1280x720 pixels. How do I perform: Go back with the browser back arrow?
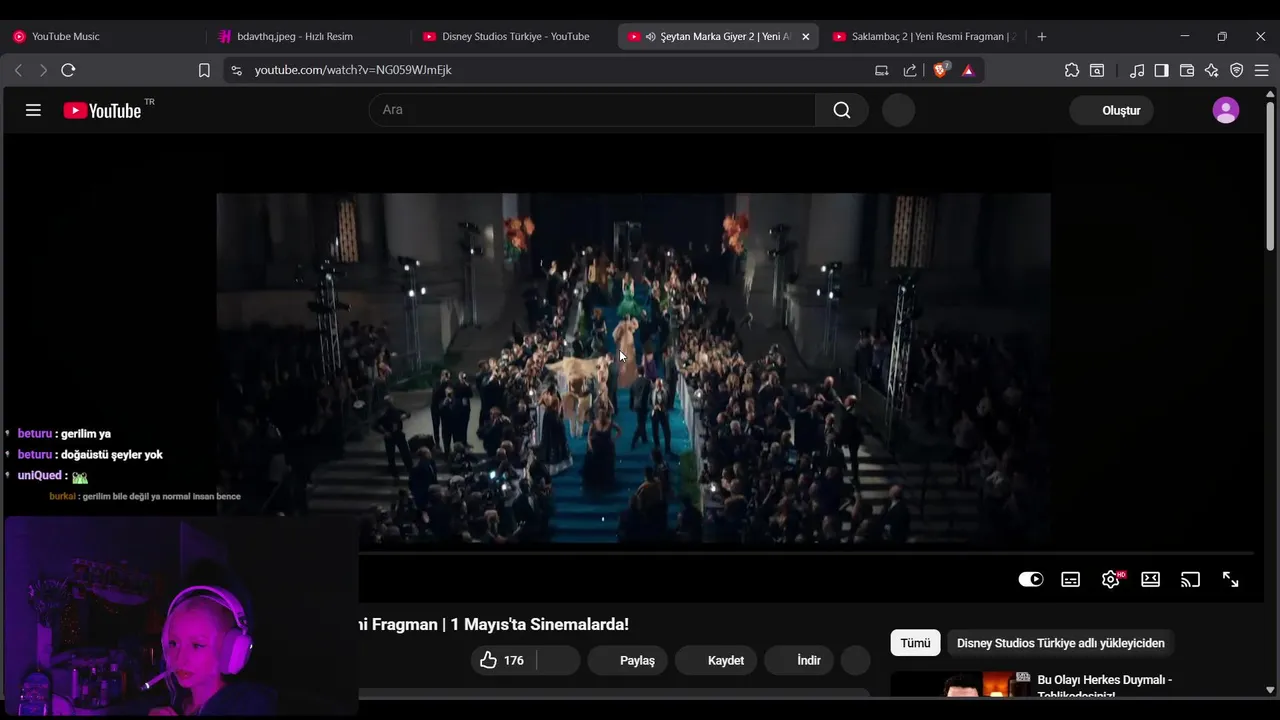[18, 70]
